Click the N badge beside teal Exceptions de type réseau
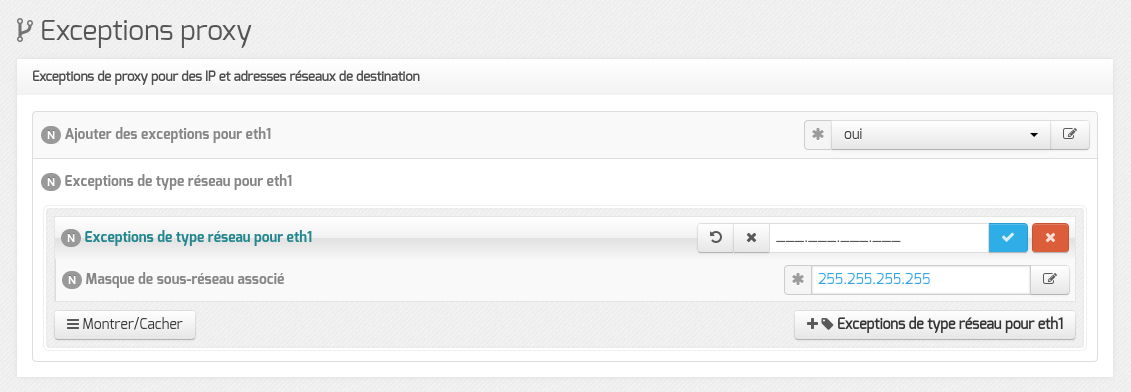This screenshot has height=392, width=1131. (x=71, y=238)
